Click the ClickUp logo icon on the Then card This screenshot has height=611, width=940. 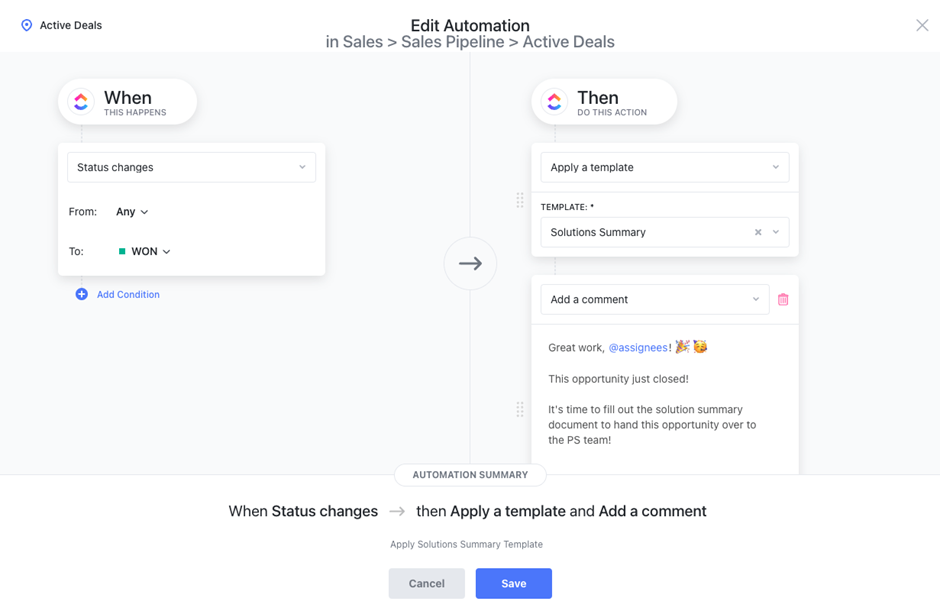(x=556, y=101)
